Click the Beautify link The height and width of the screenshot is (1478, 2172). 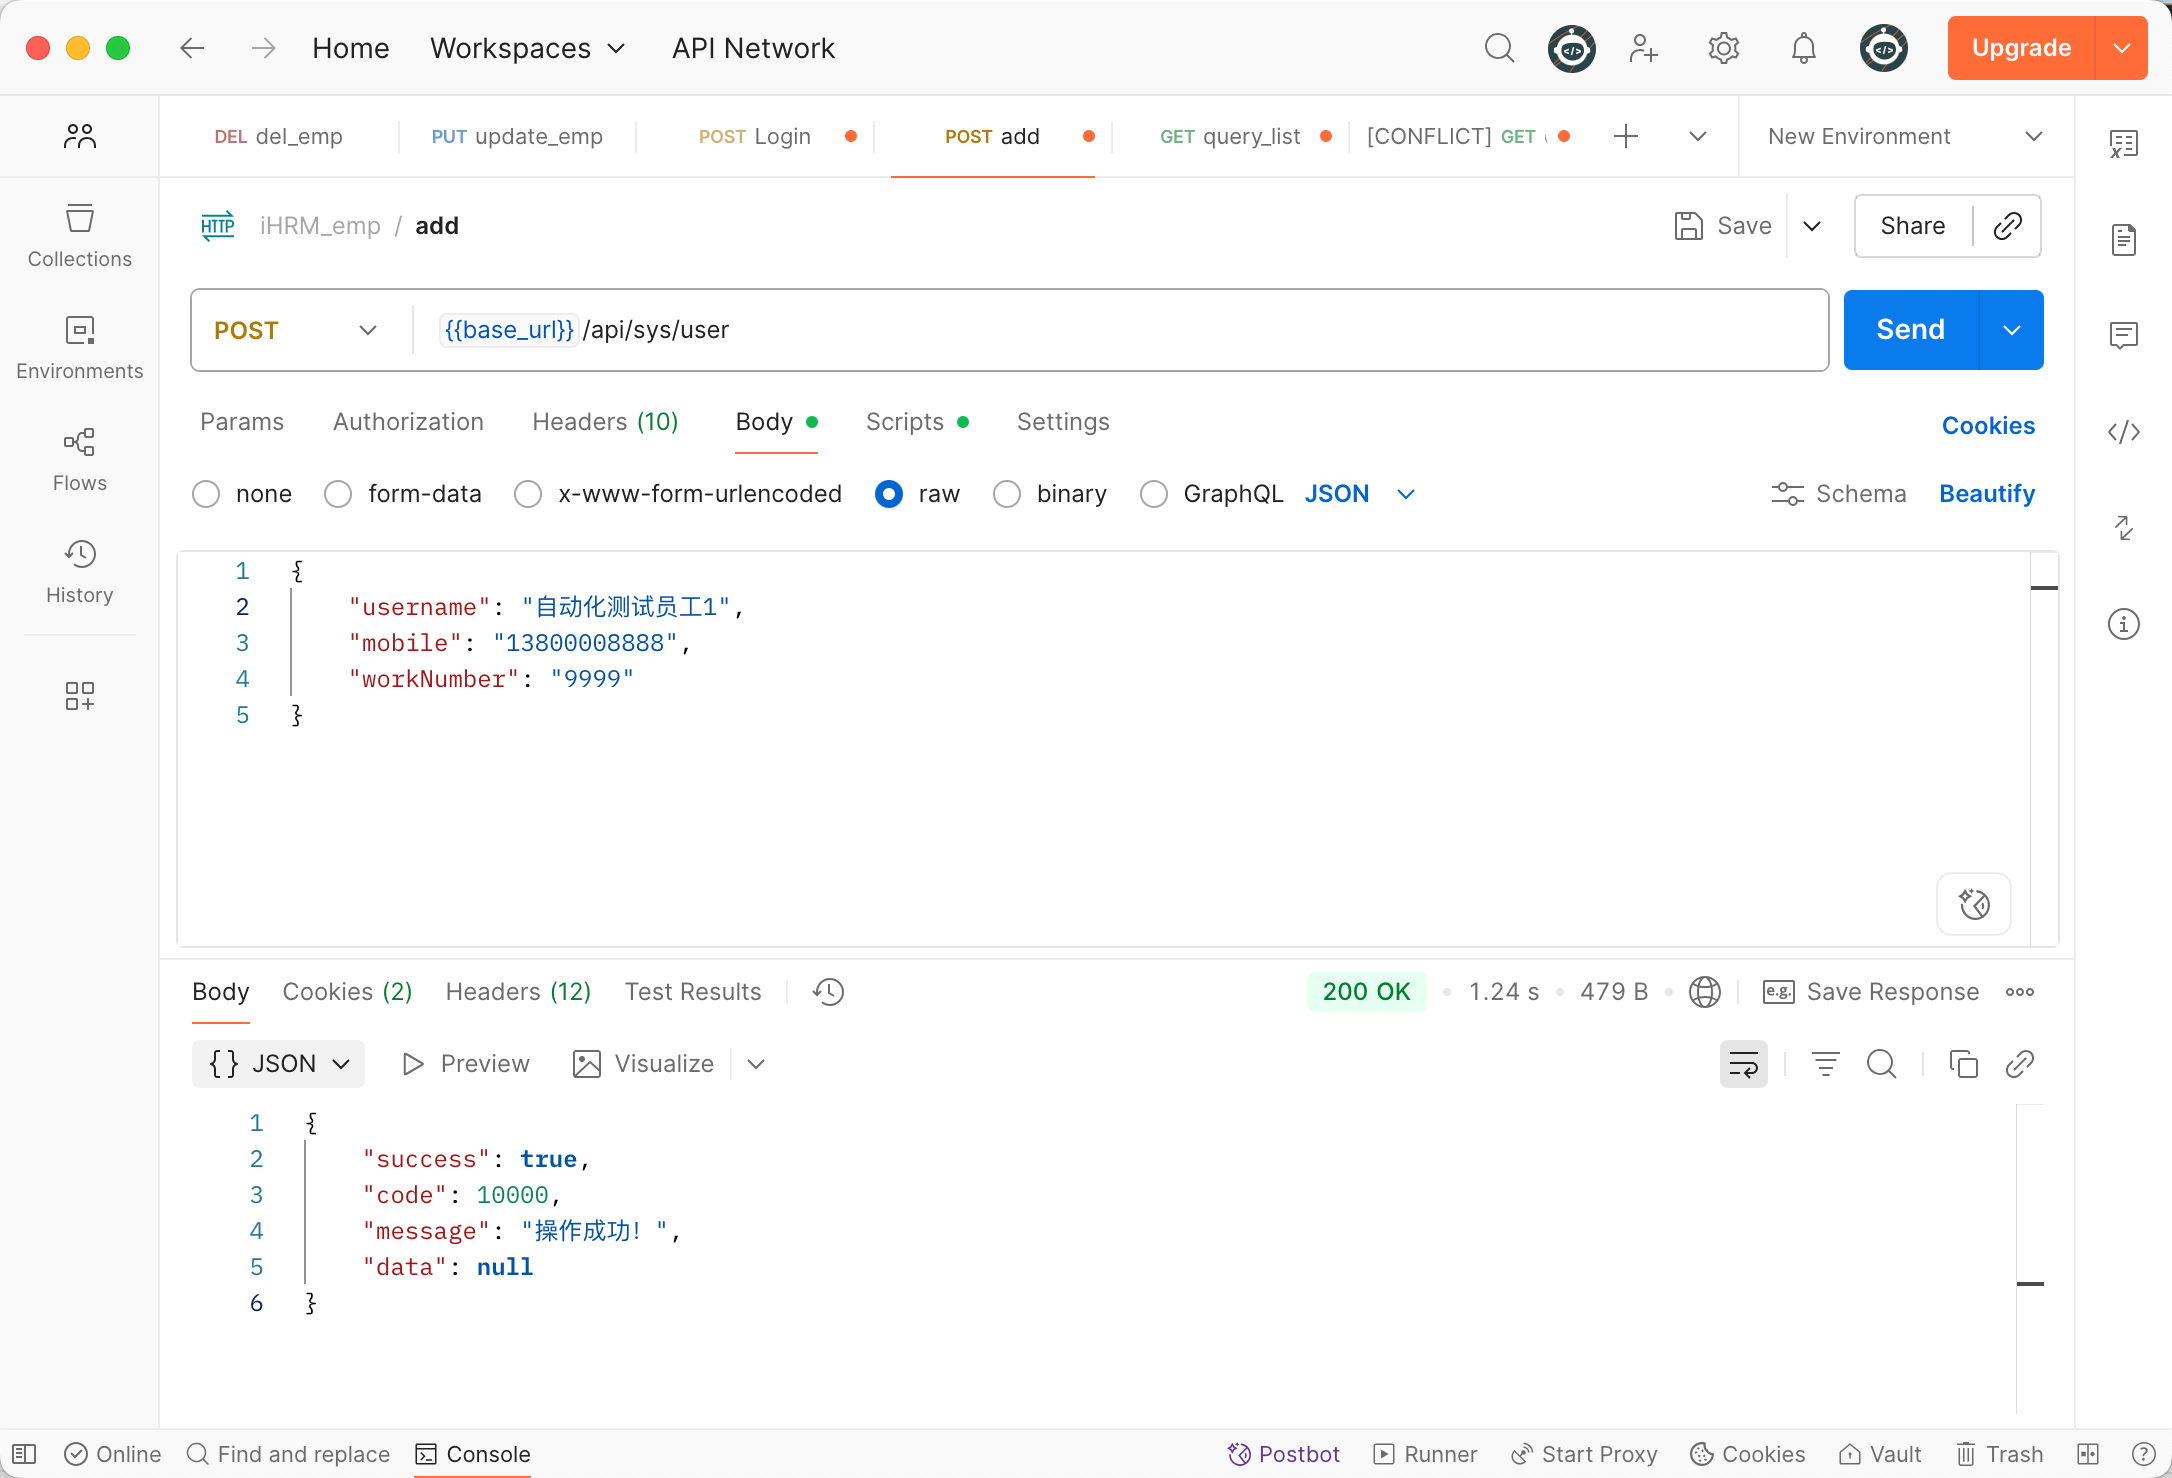1986,494
